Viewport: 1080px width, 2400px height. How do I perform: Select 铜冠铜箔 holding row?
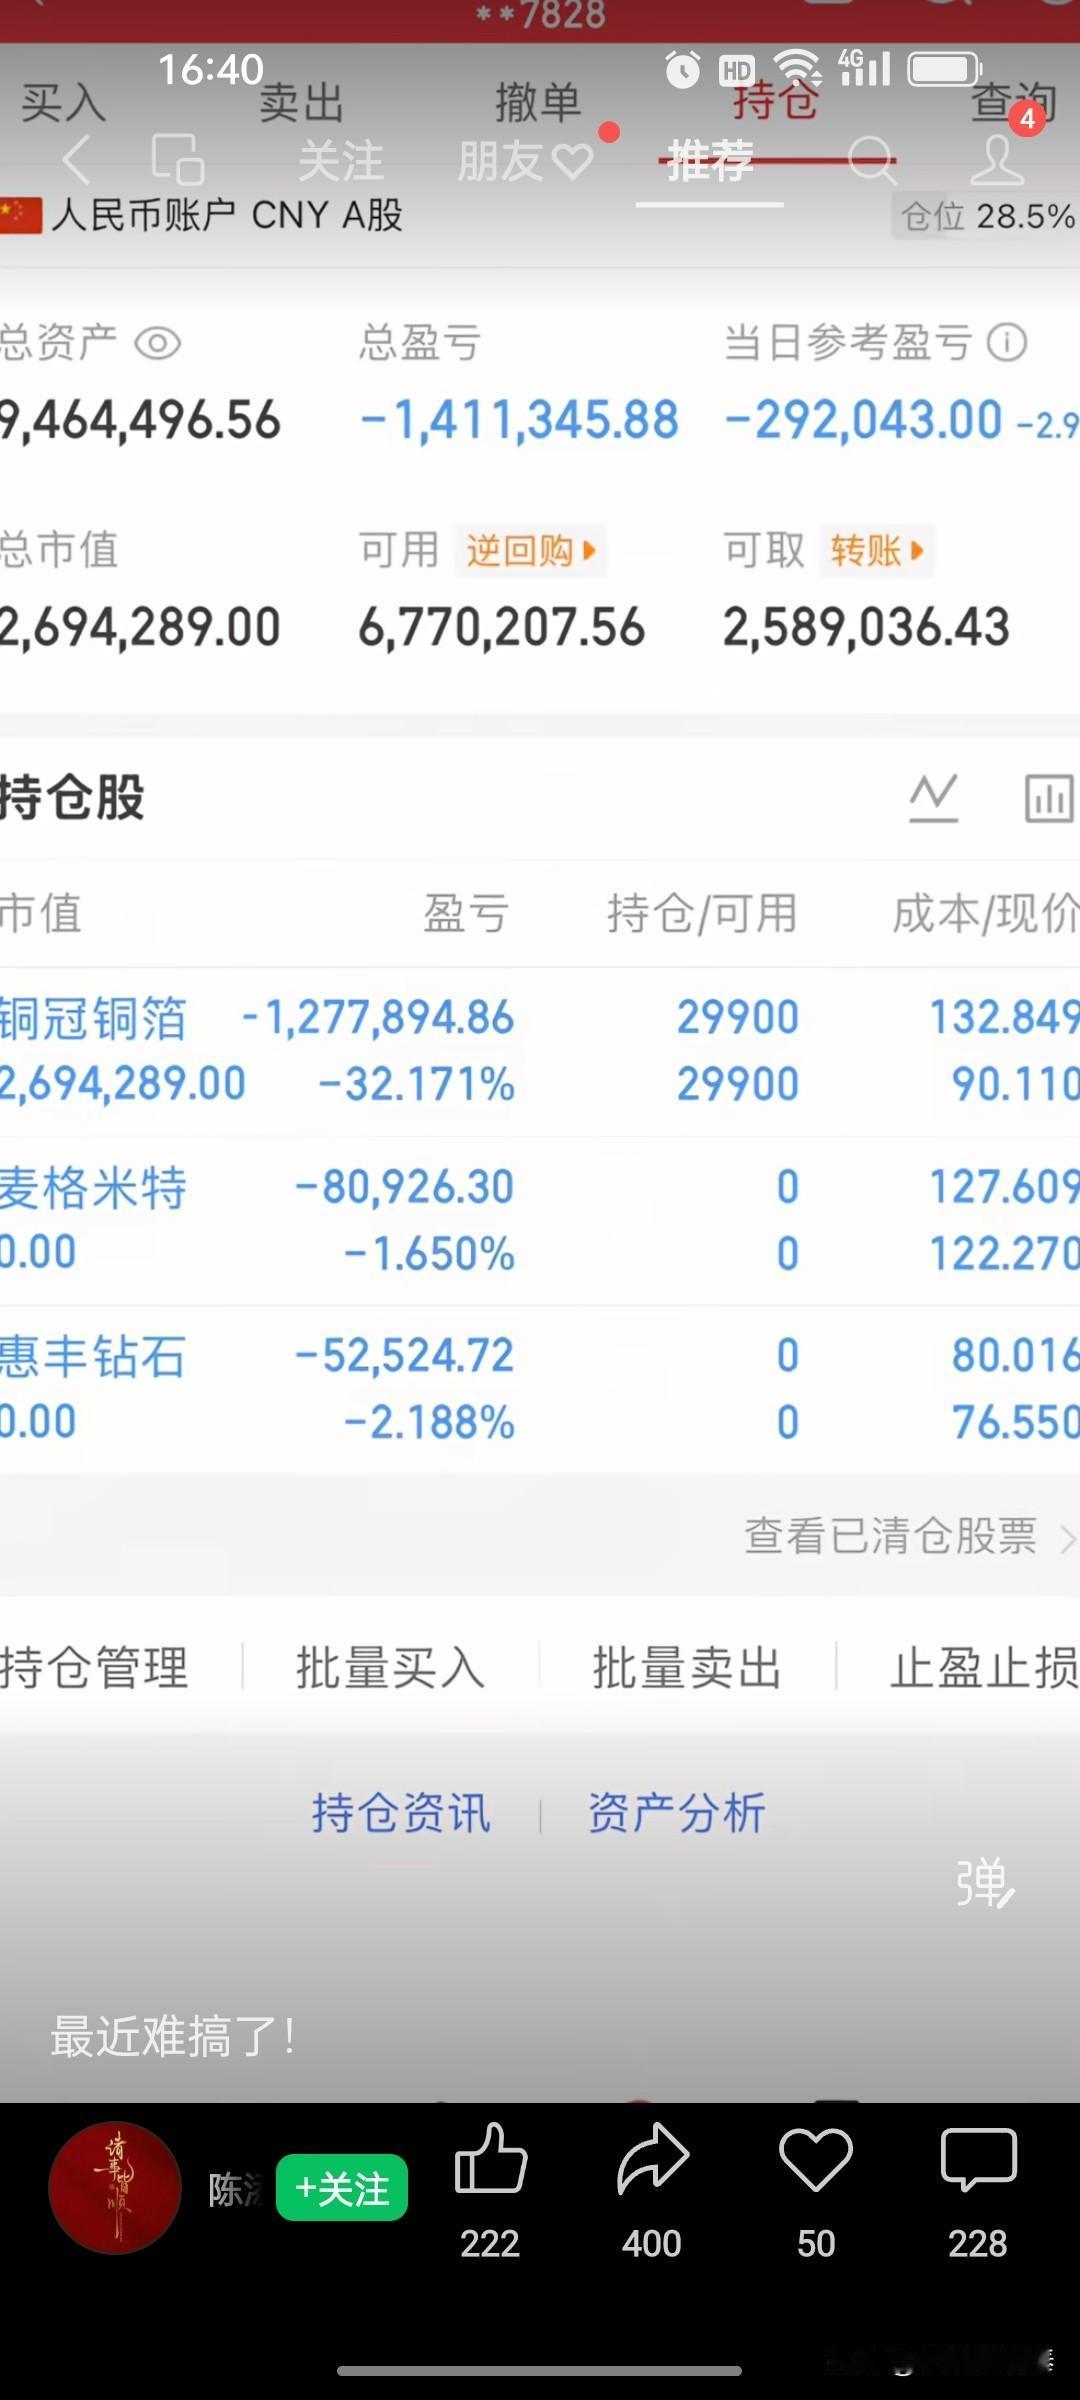tap(540, 1051)
